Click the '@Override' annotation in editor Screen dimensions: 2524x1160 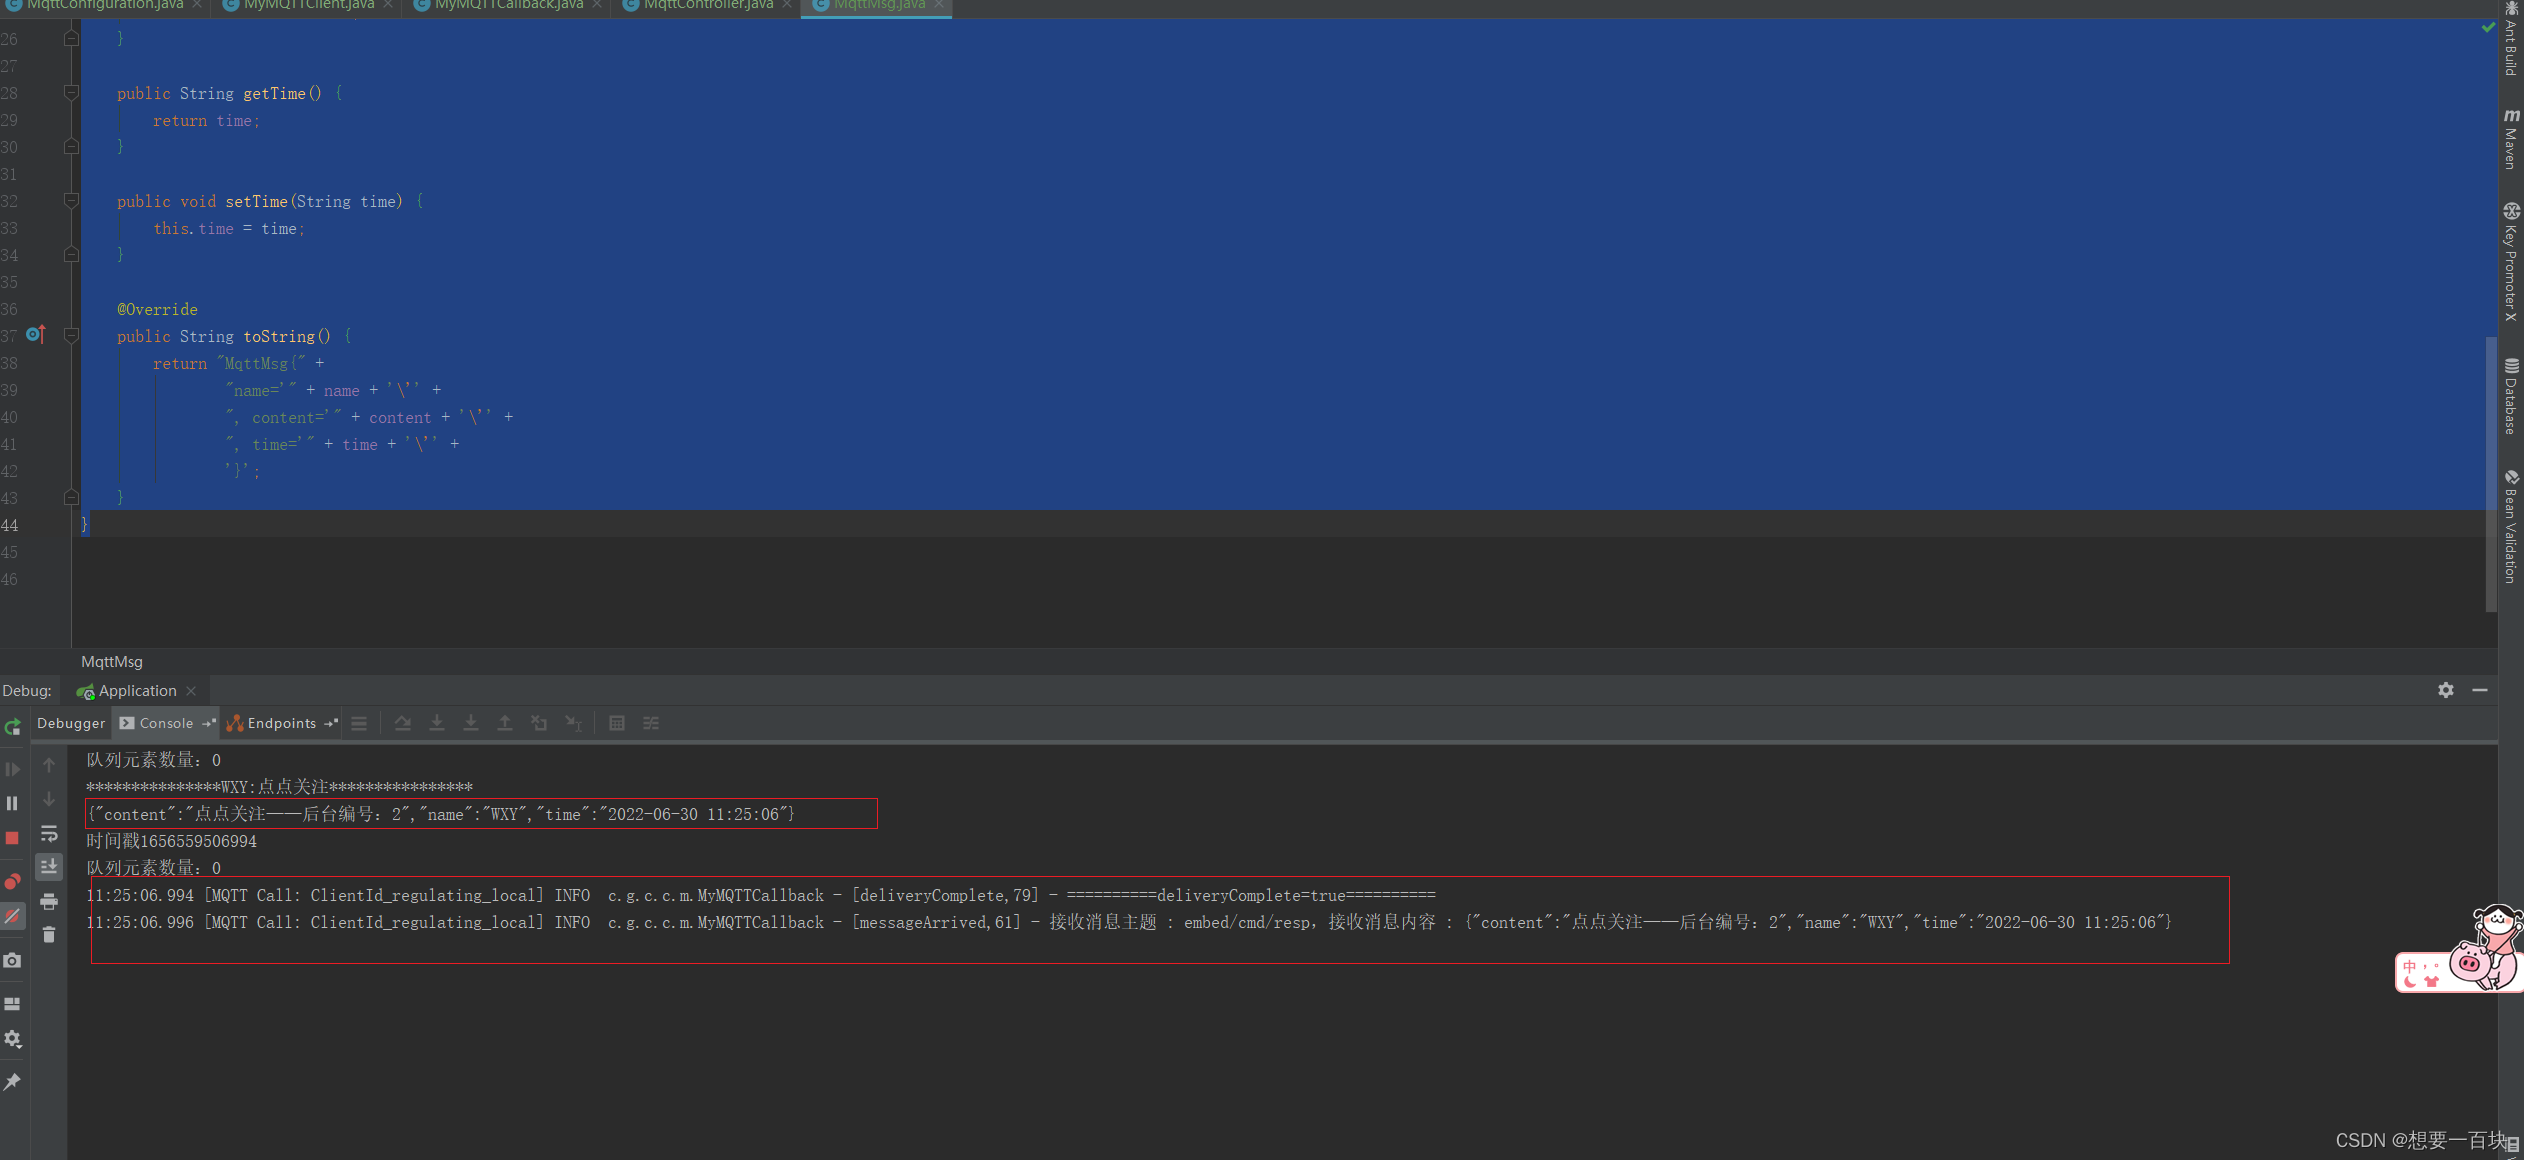(157, 310)
